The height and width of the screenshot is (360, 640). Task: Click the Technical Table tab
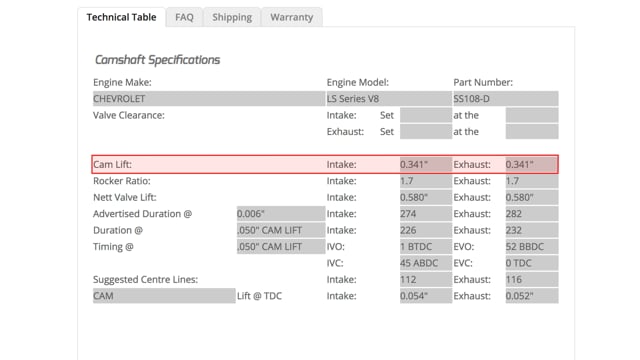click(x=121, y=17)
